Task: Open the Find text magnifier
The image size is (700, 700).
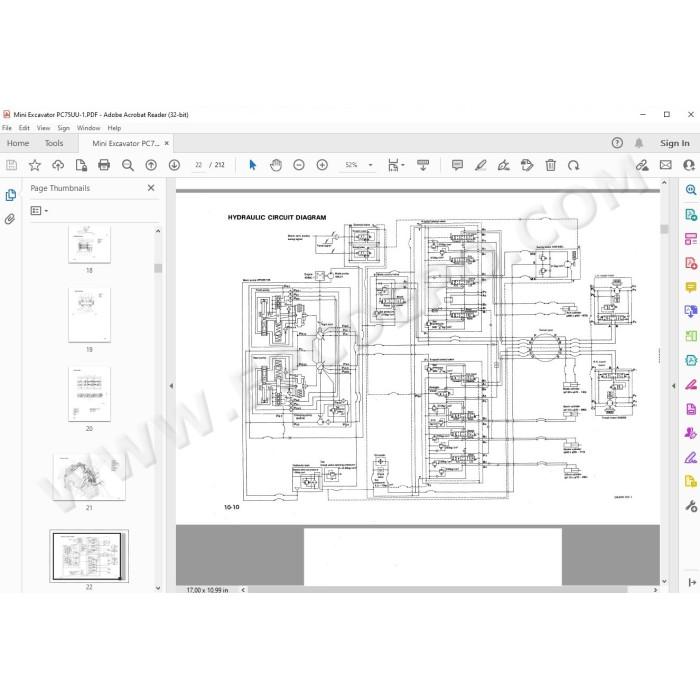Action: 128,165
